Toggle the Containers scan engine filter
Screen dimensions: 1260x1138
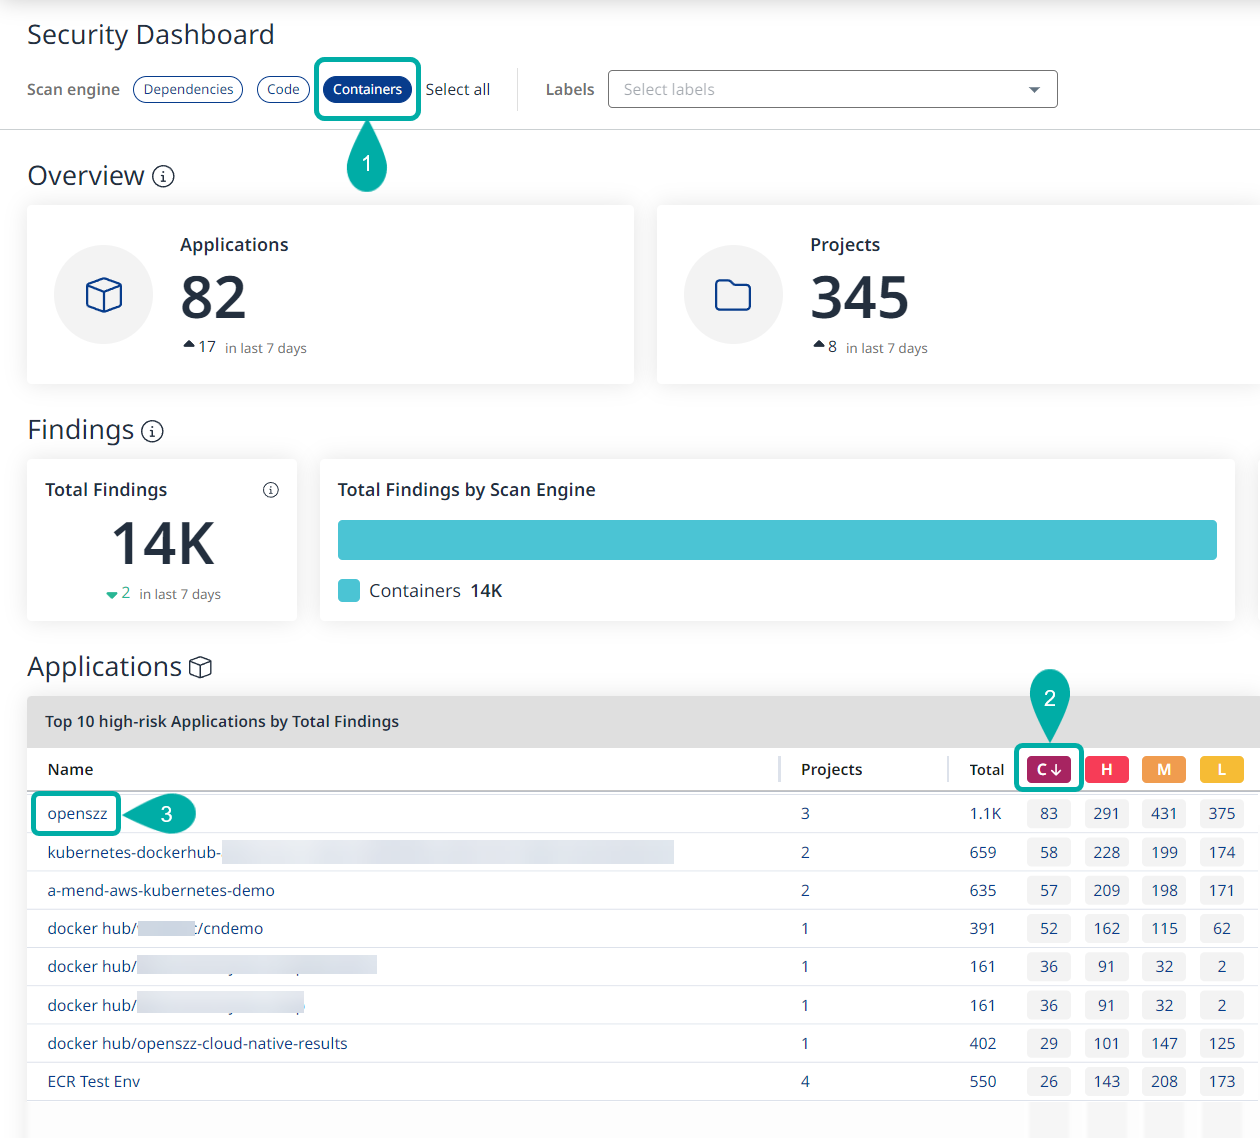point(367,90)
